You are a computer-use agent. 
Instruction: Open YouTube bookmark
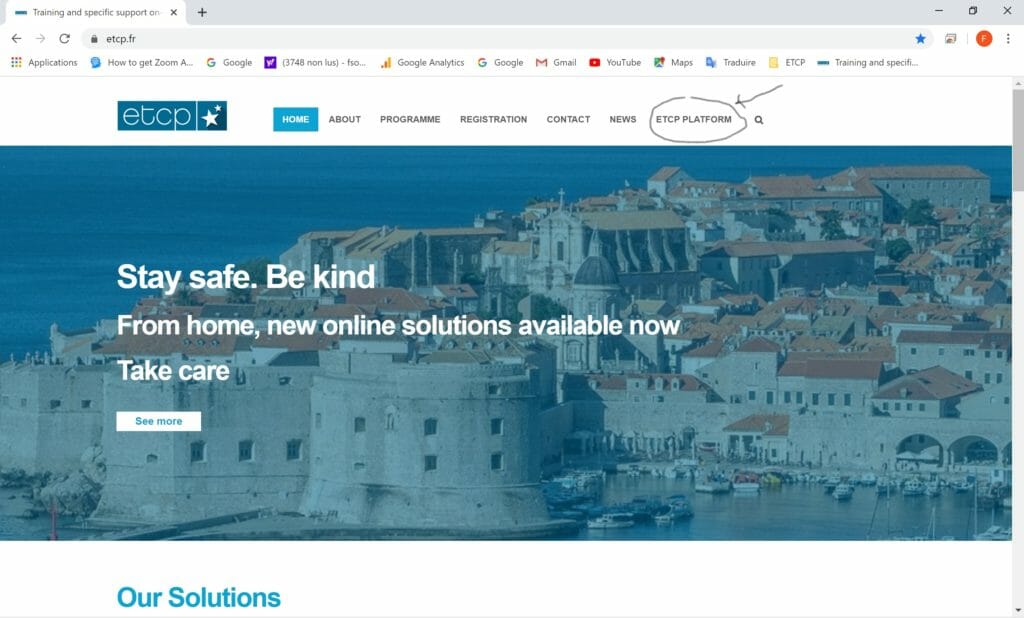click(x=615, y=63)
